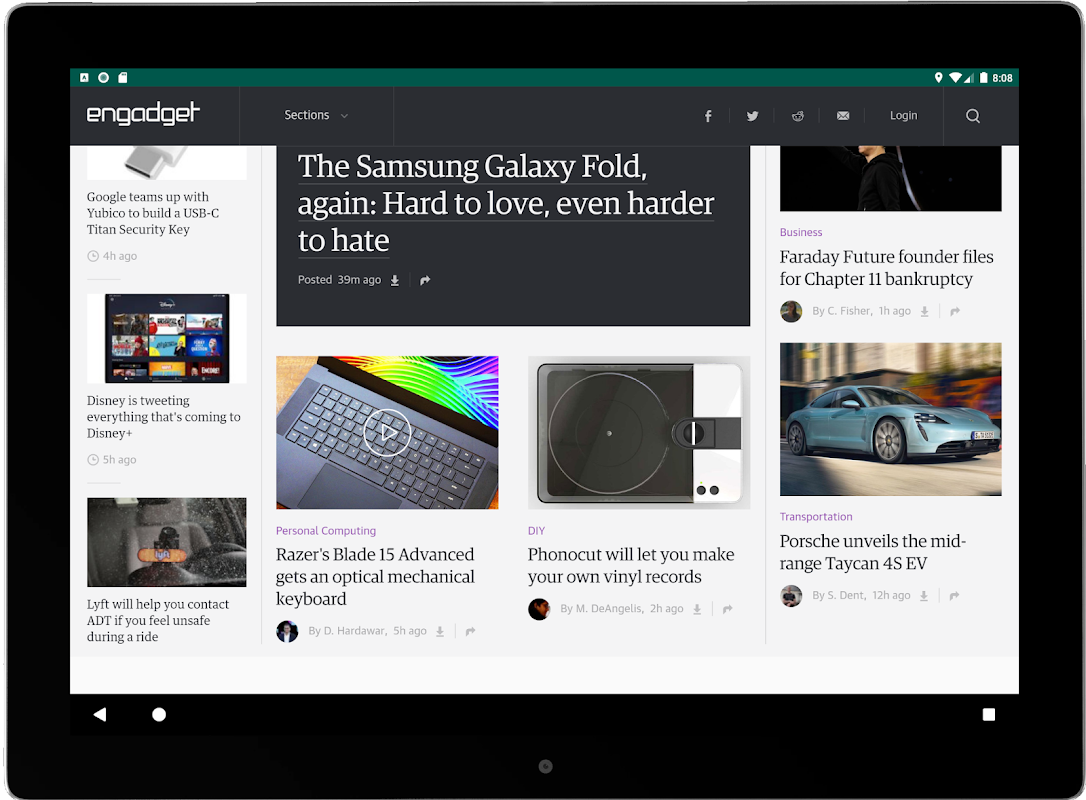Share the Samsung Galaxy Fold article
Viewport: 1086px width, 800px height.
[x=425, y=280]
